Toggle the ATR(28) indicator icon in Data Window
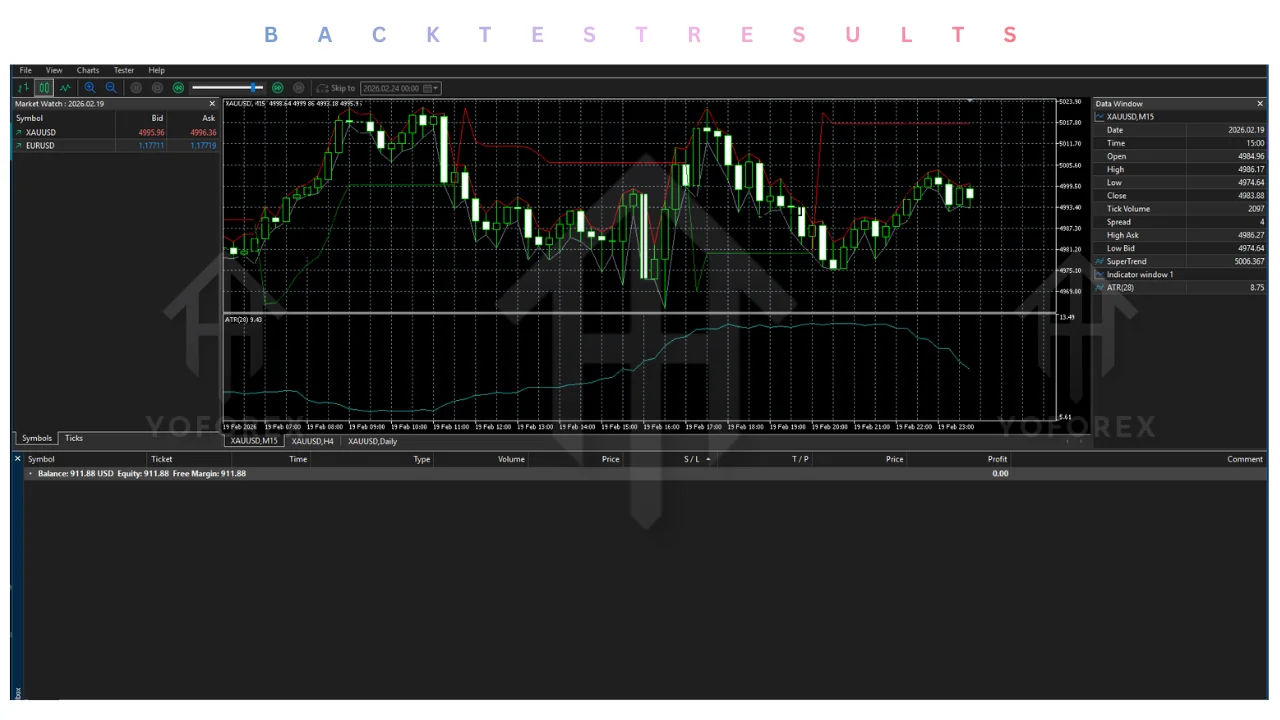1280x720 pixels. (x=1099, y=287)
